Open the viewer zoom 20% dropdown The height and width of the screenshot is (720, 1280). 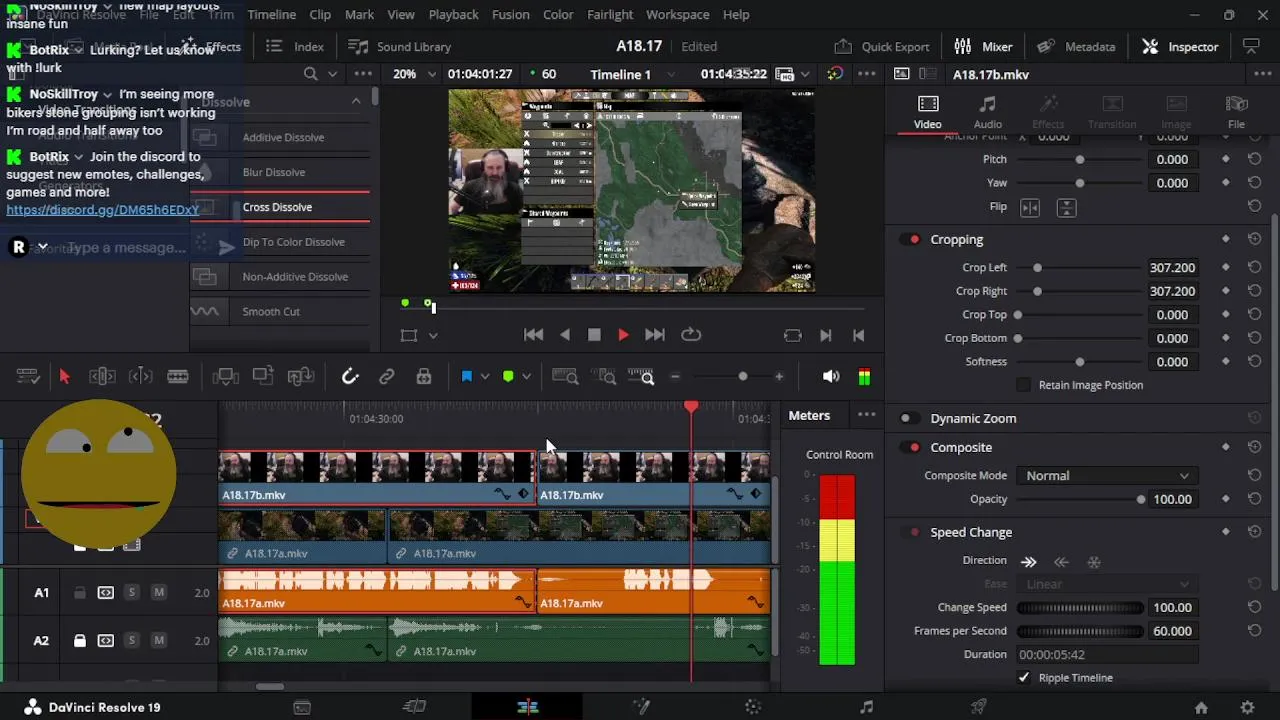click(415, 74)
